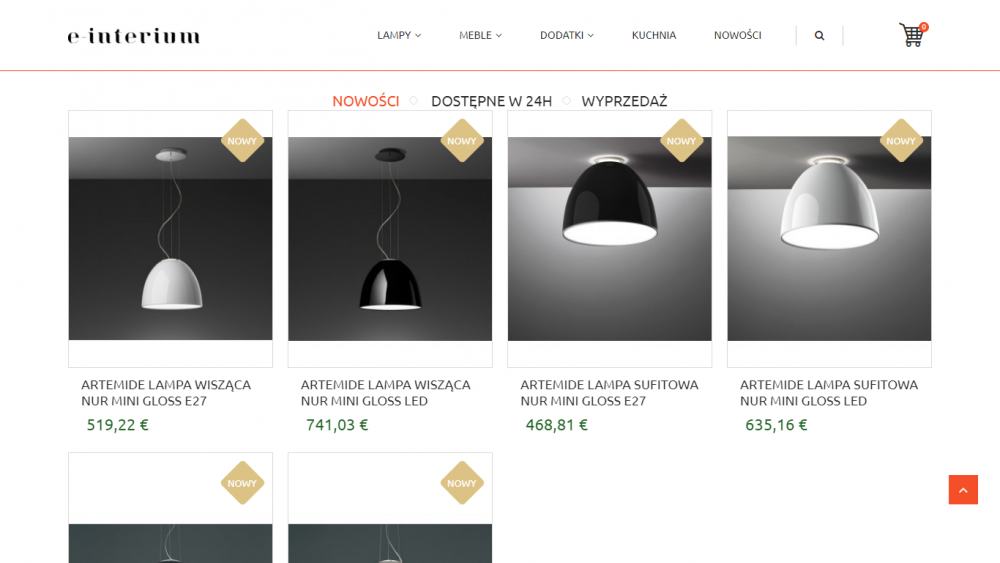Screen dimensions: 1000x563
Task: Switch to the WYPRZEDAŻ tab
Action: pyautogui.click(x=624, y=101)
